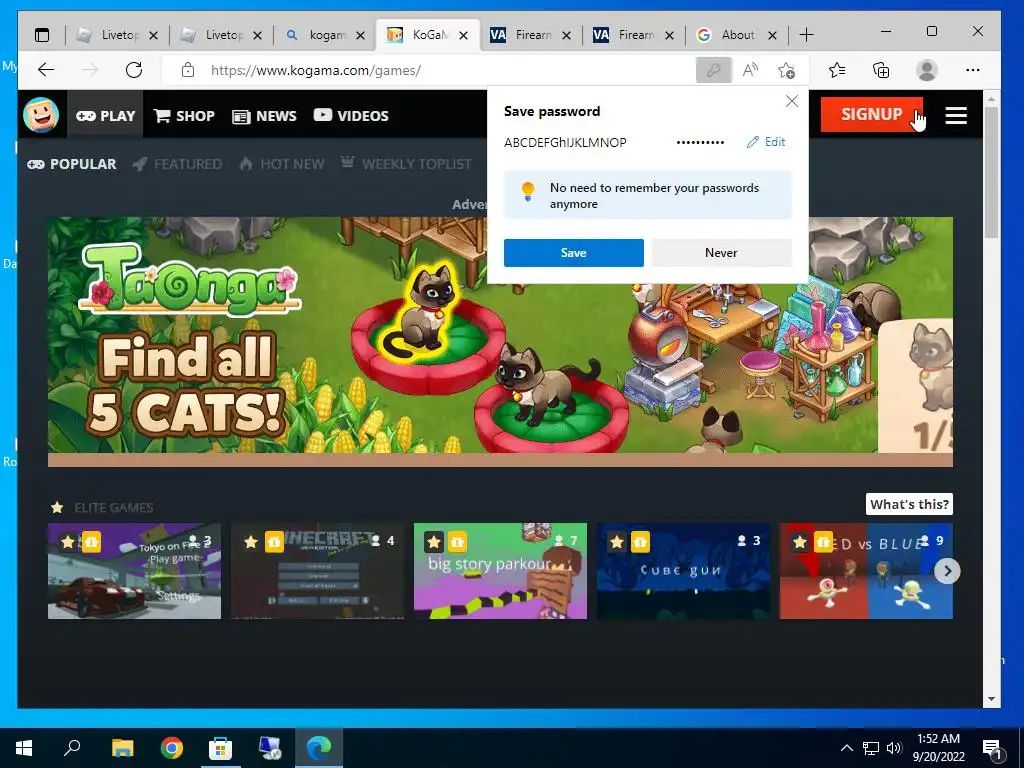Open taskbar clock and date
Screen dimensions: 1024x768
pyautogui.click(x=938, y=748)
